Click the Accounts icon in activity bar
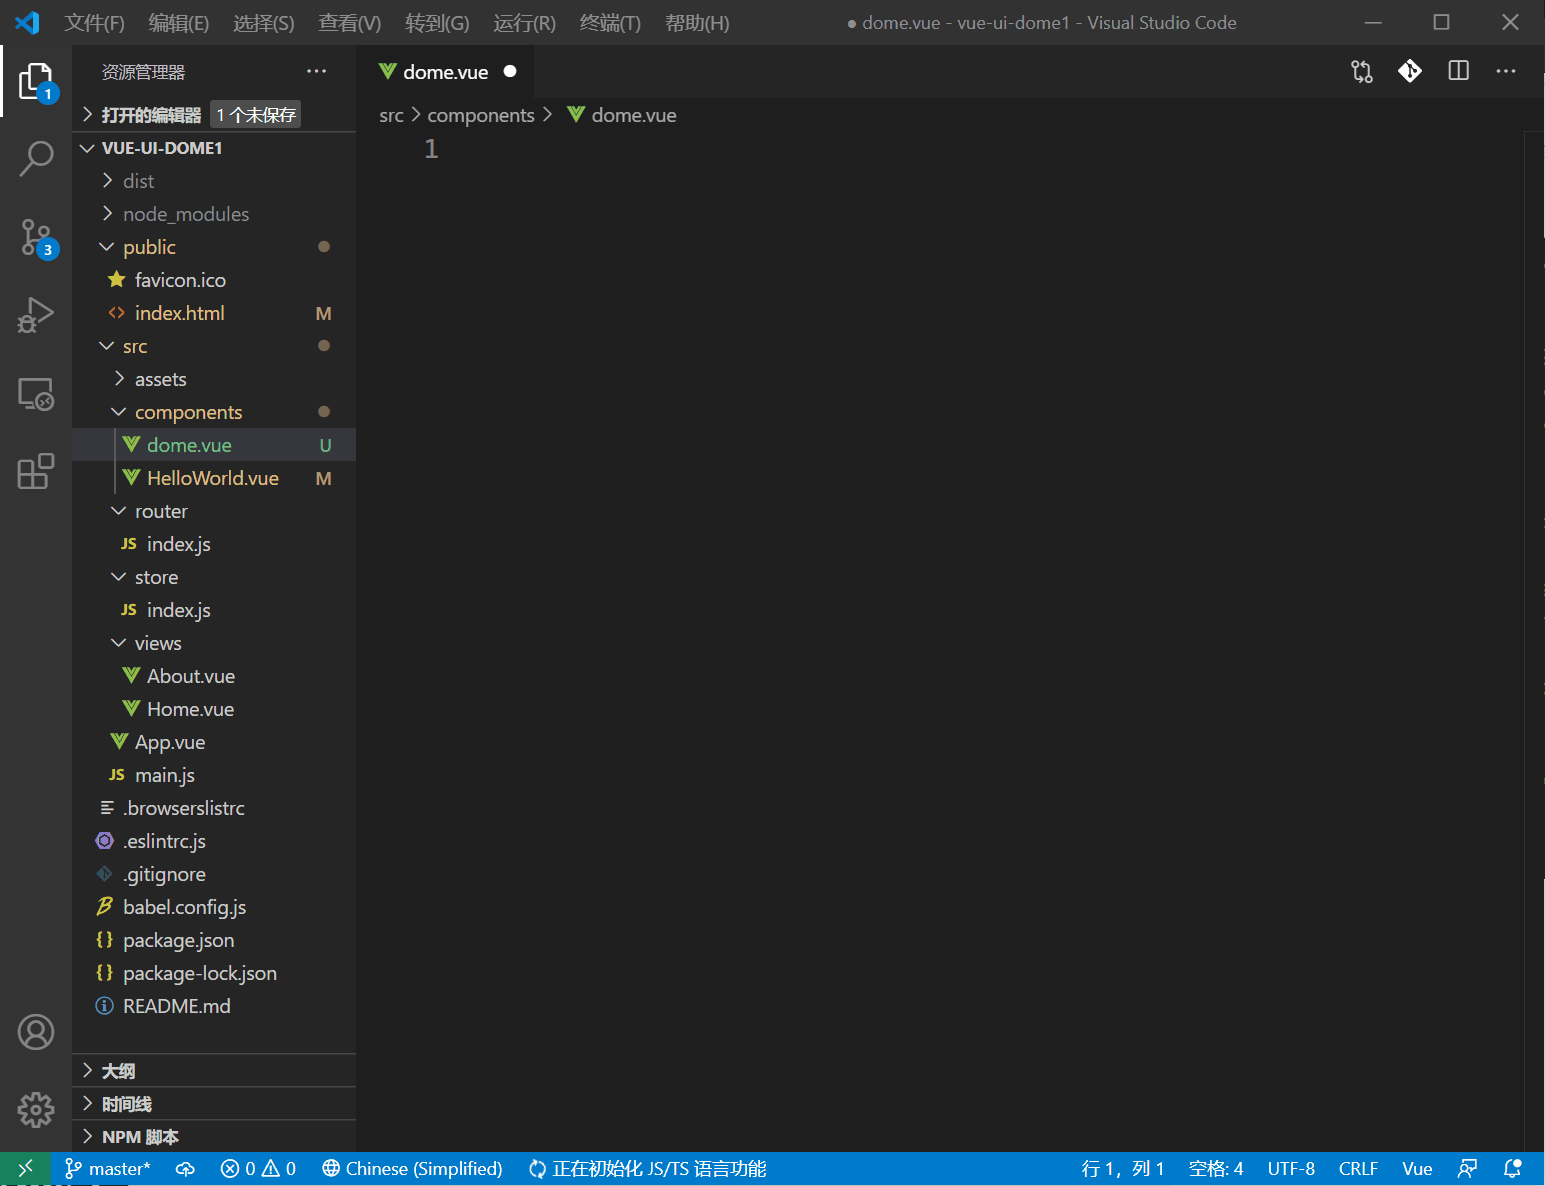 36,1032
